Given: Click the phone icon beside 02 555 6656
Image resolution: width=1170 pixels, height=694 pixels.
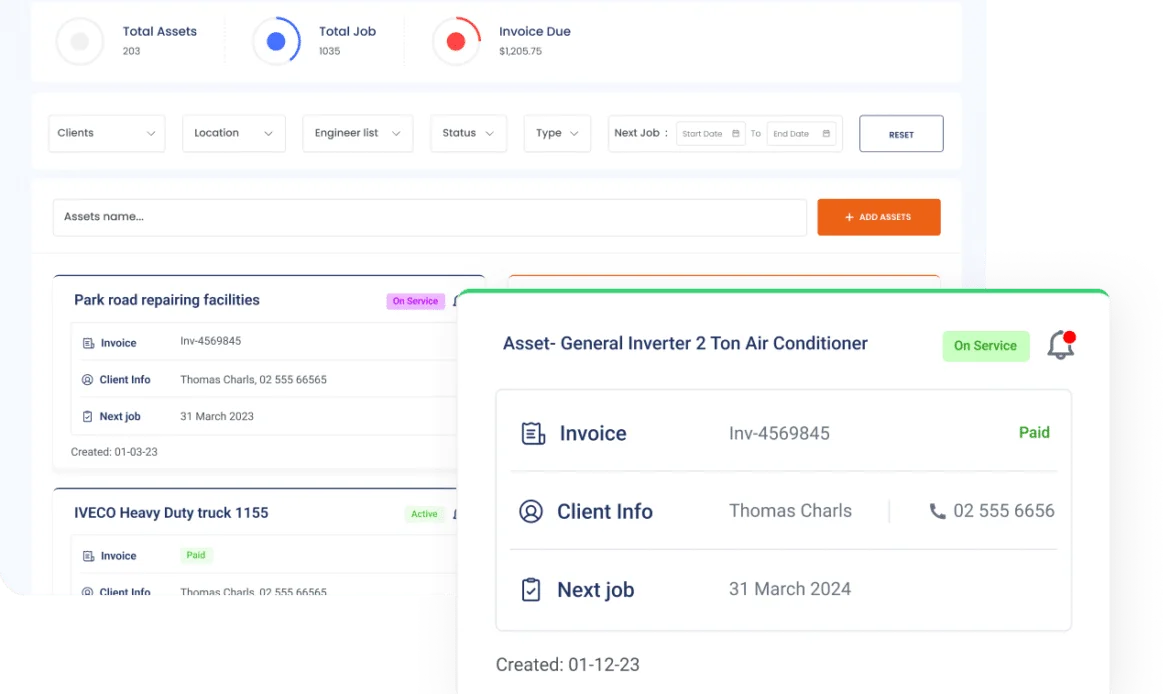Looking at the screenshot, I should point(937,511).
